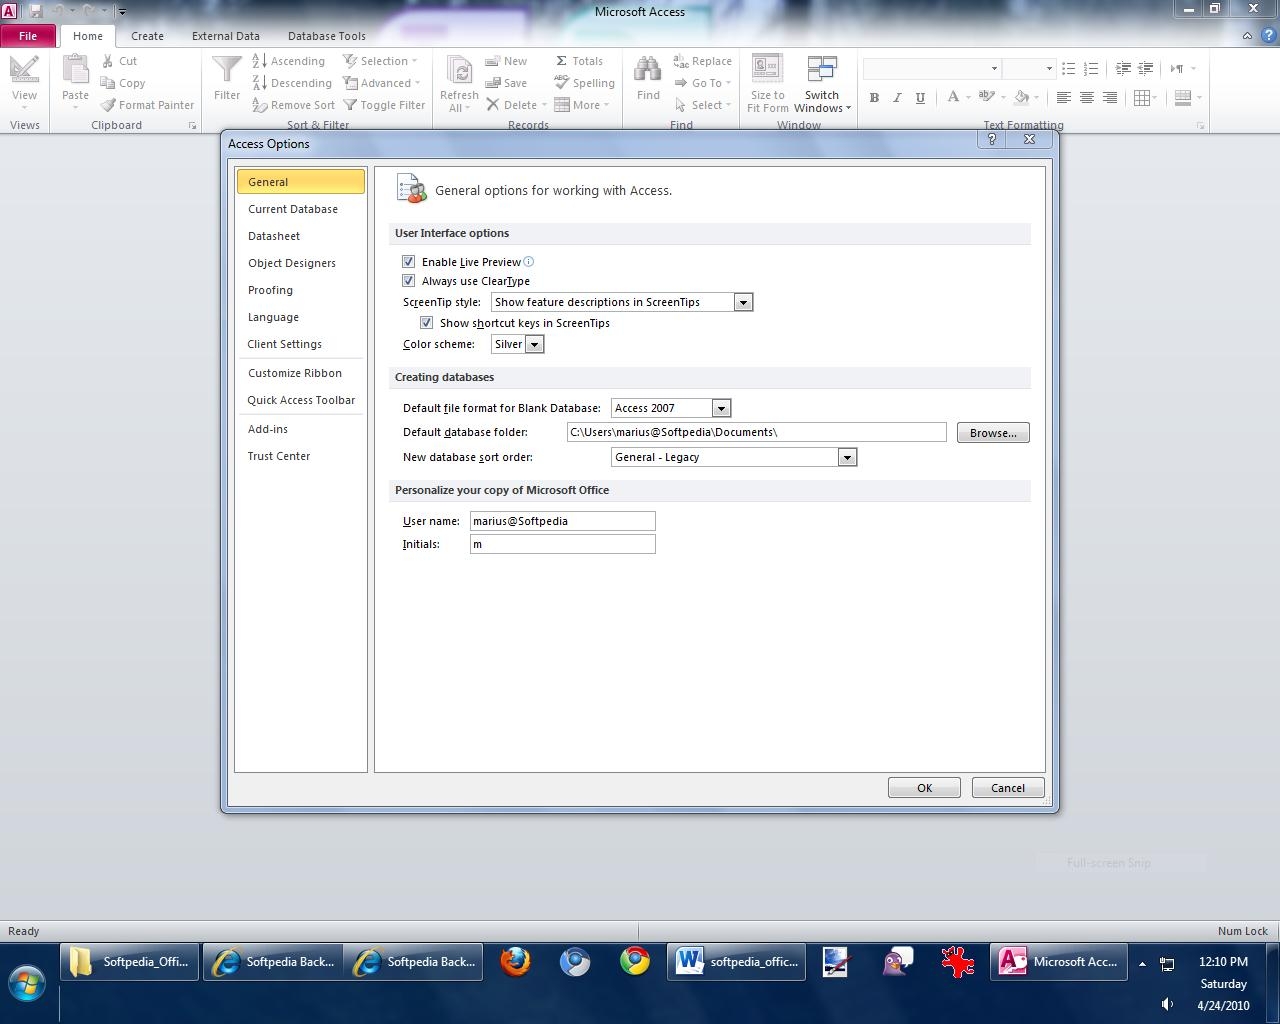Image resolution: width=1280 pixels, height=1024 pixels.
Task: Toggle Always use ClearType checkbox
Action: pyautogui.click(x=408, y=281)
